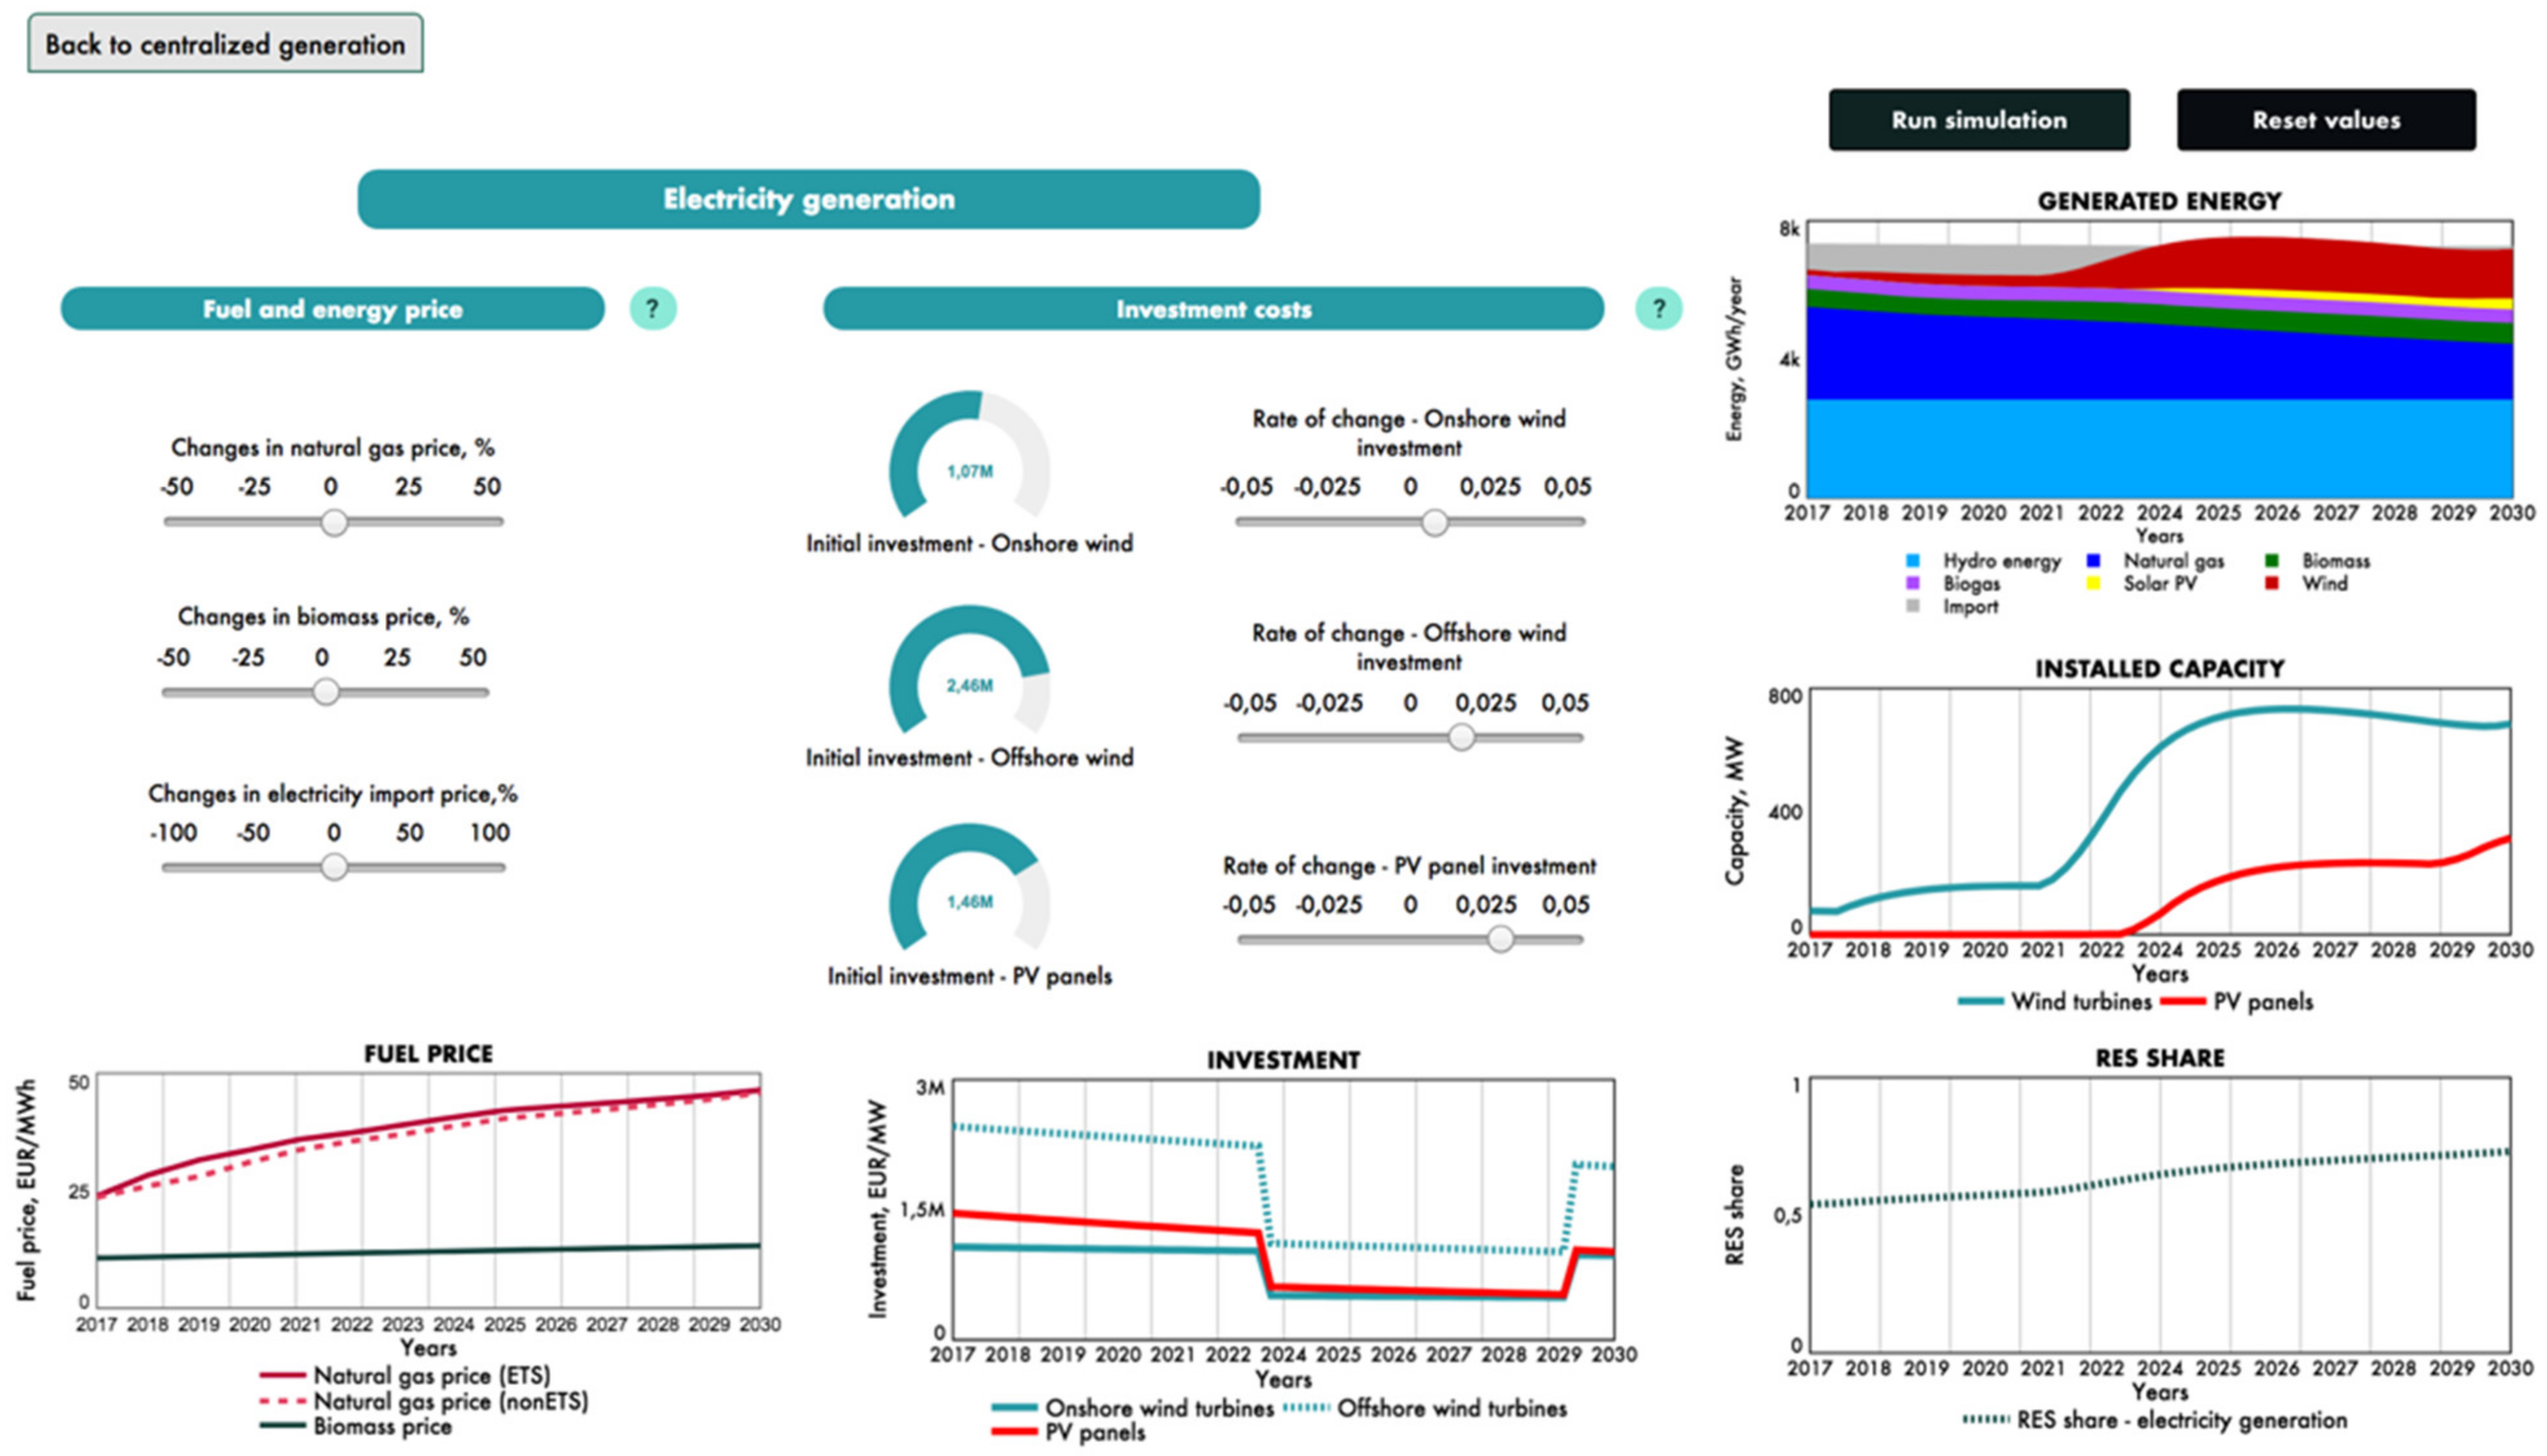The height and width of the screenshot is (1456, 2547).
Task: Click the natural gas price slider handle
Action: [334, 522]
